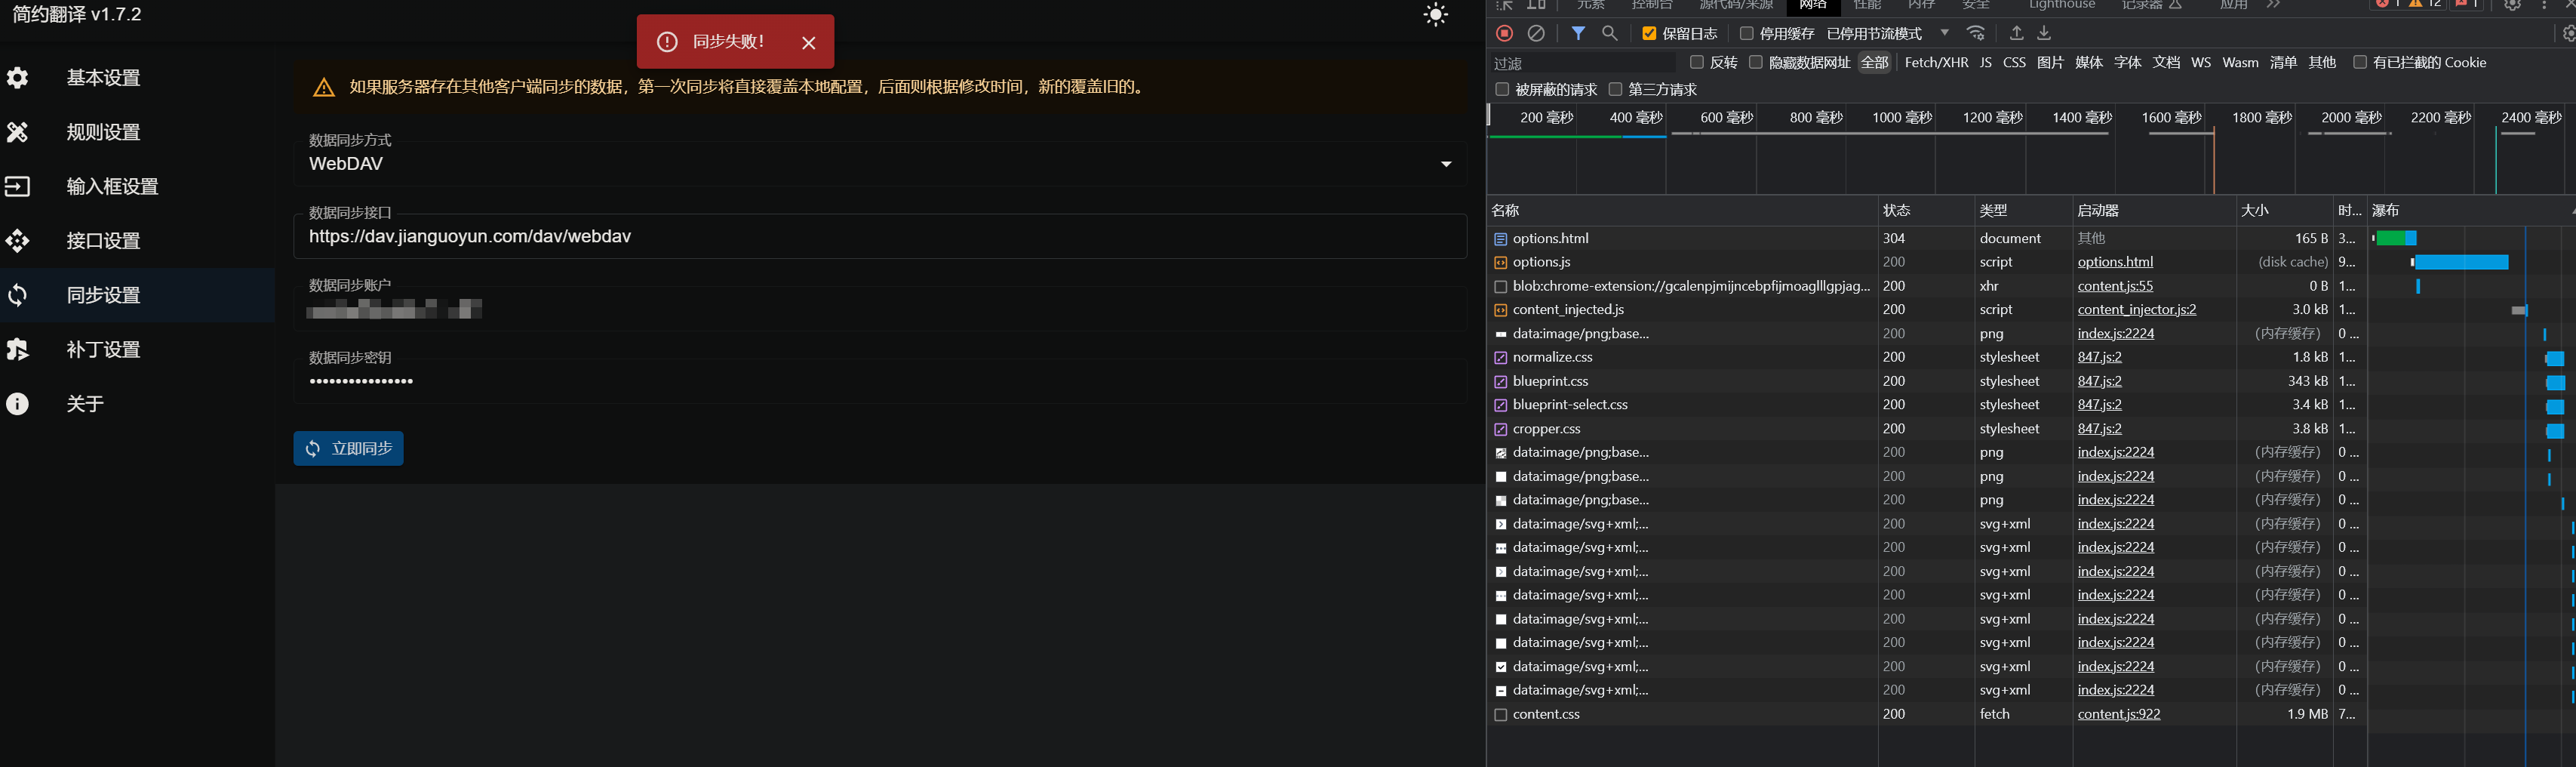Viewport: 2576px width, 767px height.
Task: Open the network throttling dropdown arrow
Action: click(1946, 33)
